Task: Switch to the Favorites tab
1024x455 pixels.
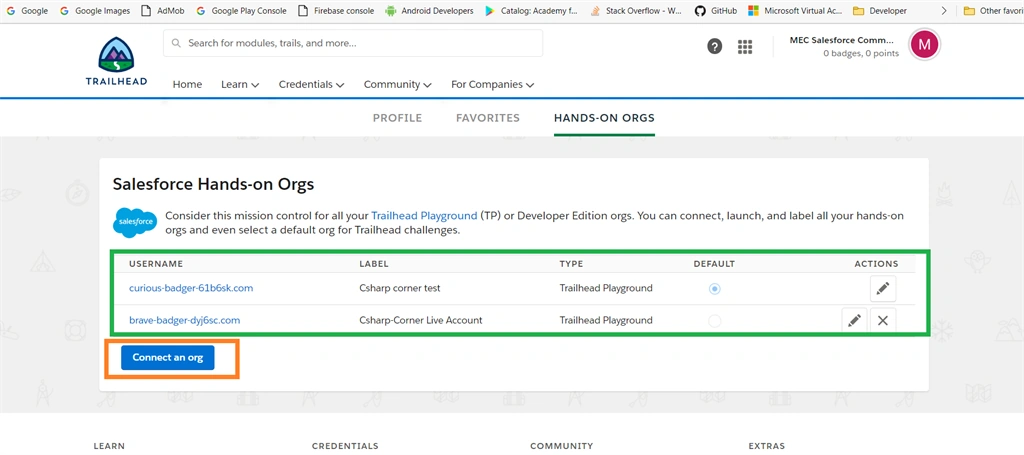Action: [488, 118]
